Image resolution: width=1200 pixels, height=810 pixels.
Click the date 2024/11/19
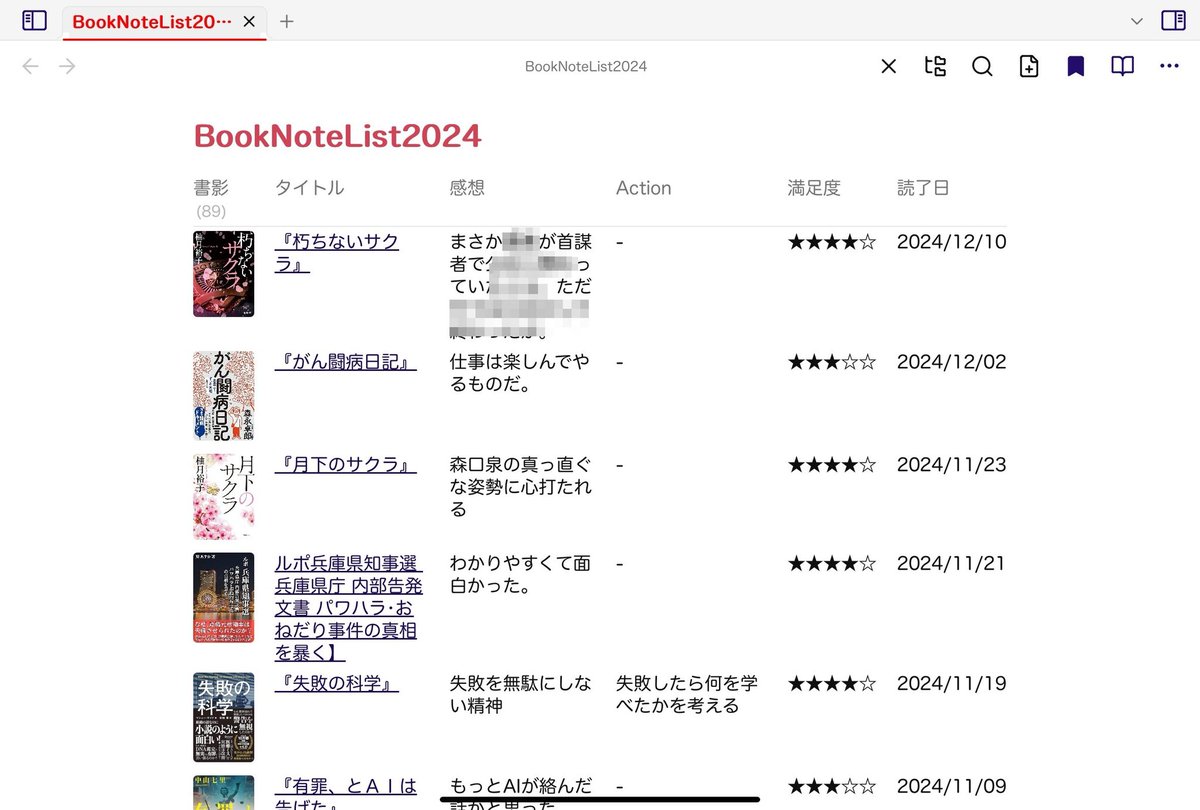[951, 684]
